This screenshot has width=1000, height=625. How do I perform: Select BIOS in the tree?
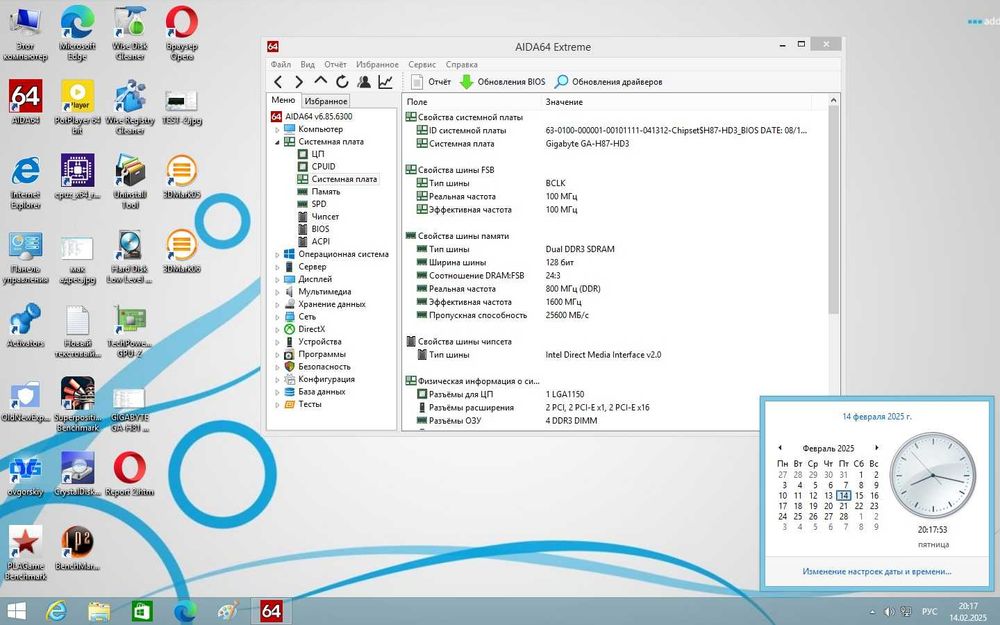pyautogui.click(x=320, y=229)
